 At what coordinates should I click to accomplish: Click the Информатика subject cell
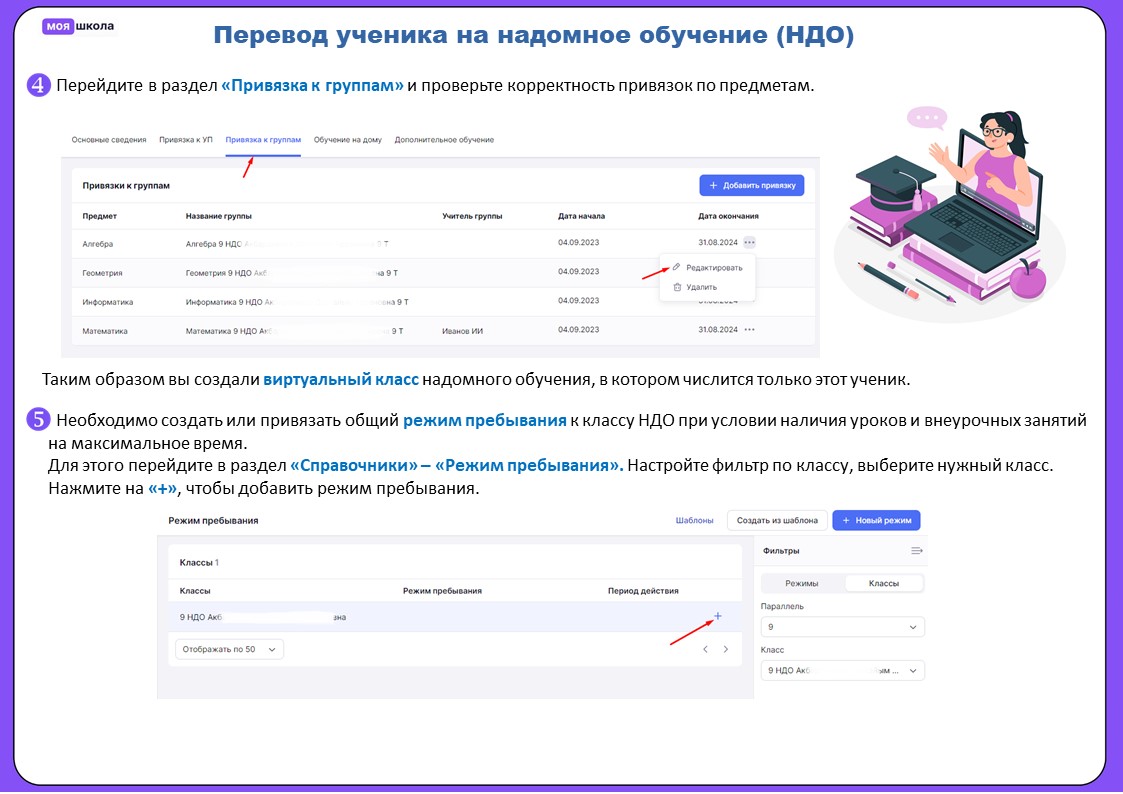point(107,302)
